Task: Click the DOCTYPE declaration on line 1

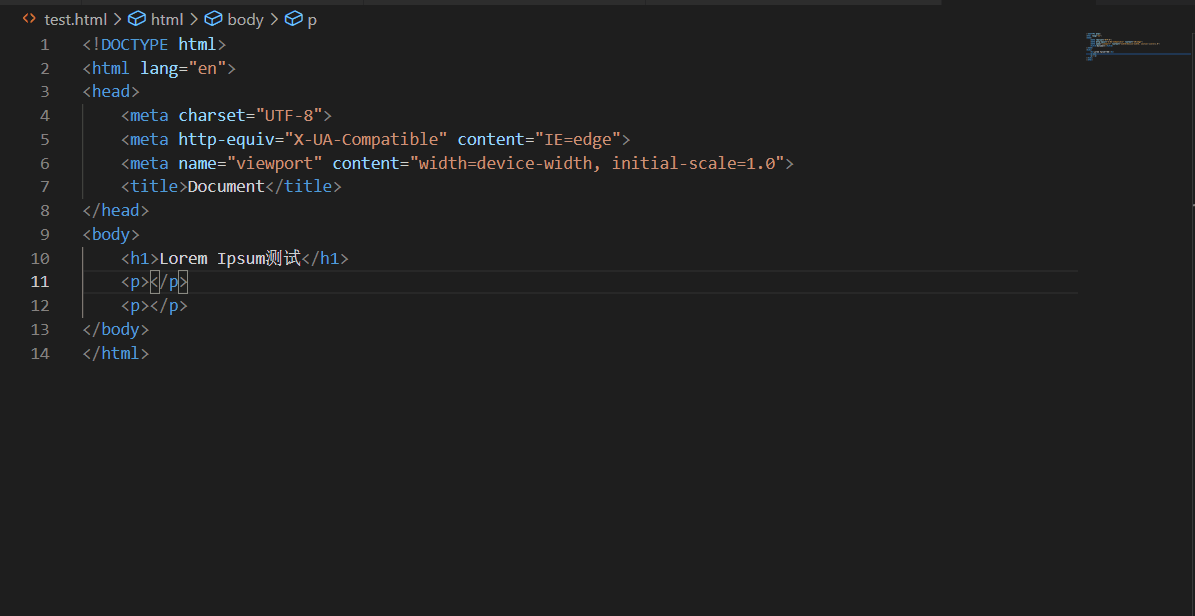Action: (x=135, y=43)
